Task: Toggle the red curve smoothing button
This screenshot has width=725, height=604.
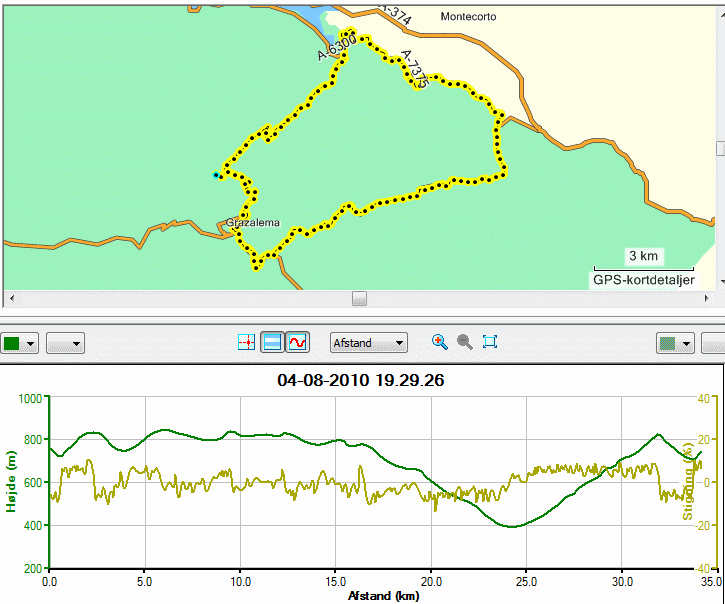Action: (x=297, y=343)
